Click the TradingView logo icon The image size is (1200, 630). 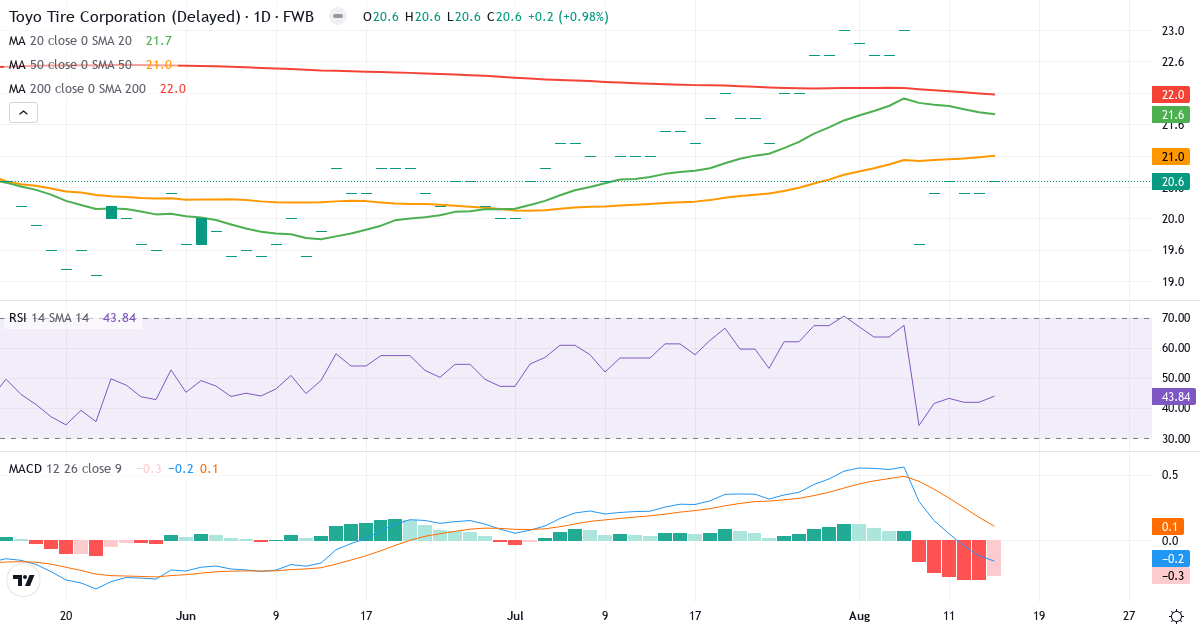click(24, 580)
